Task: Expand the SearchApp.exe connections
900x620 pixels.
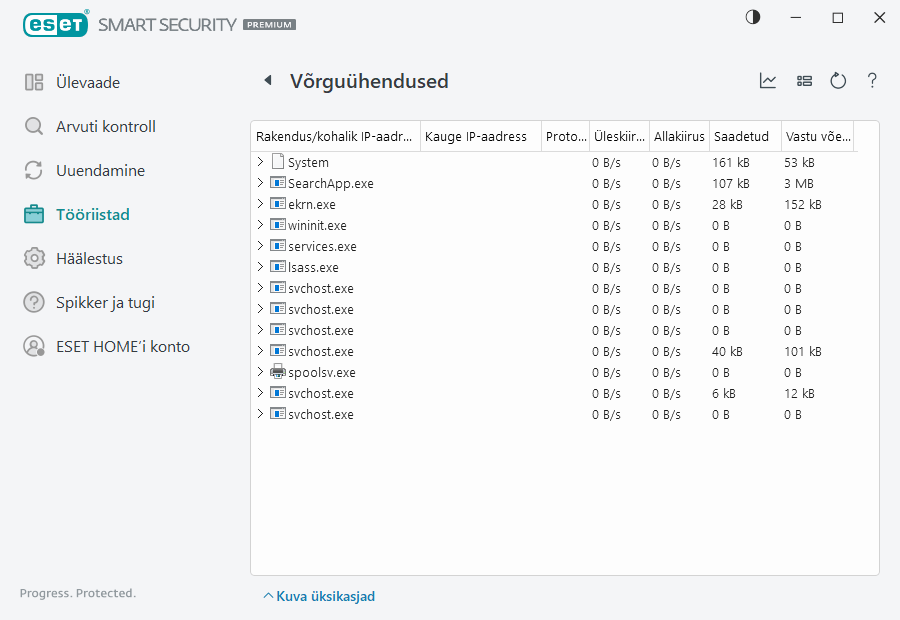Action: [260, 183]
